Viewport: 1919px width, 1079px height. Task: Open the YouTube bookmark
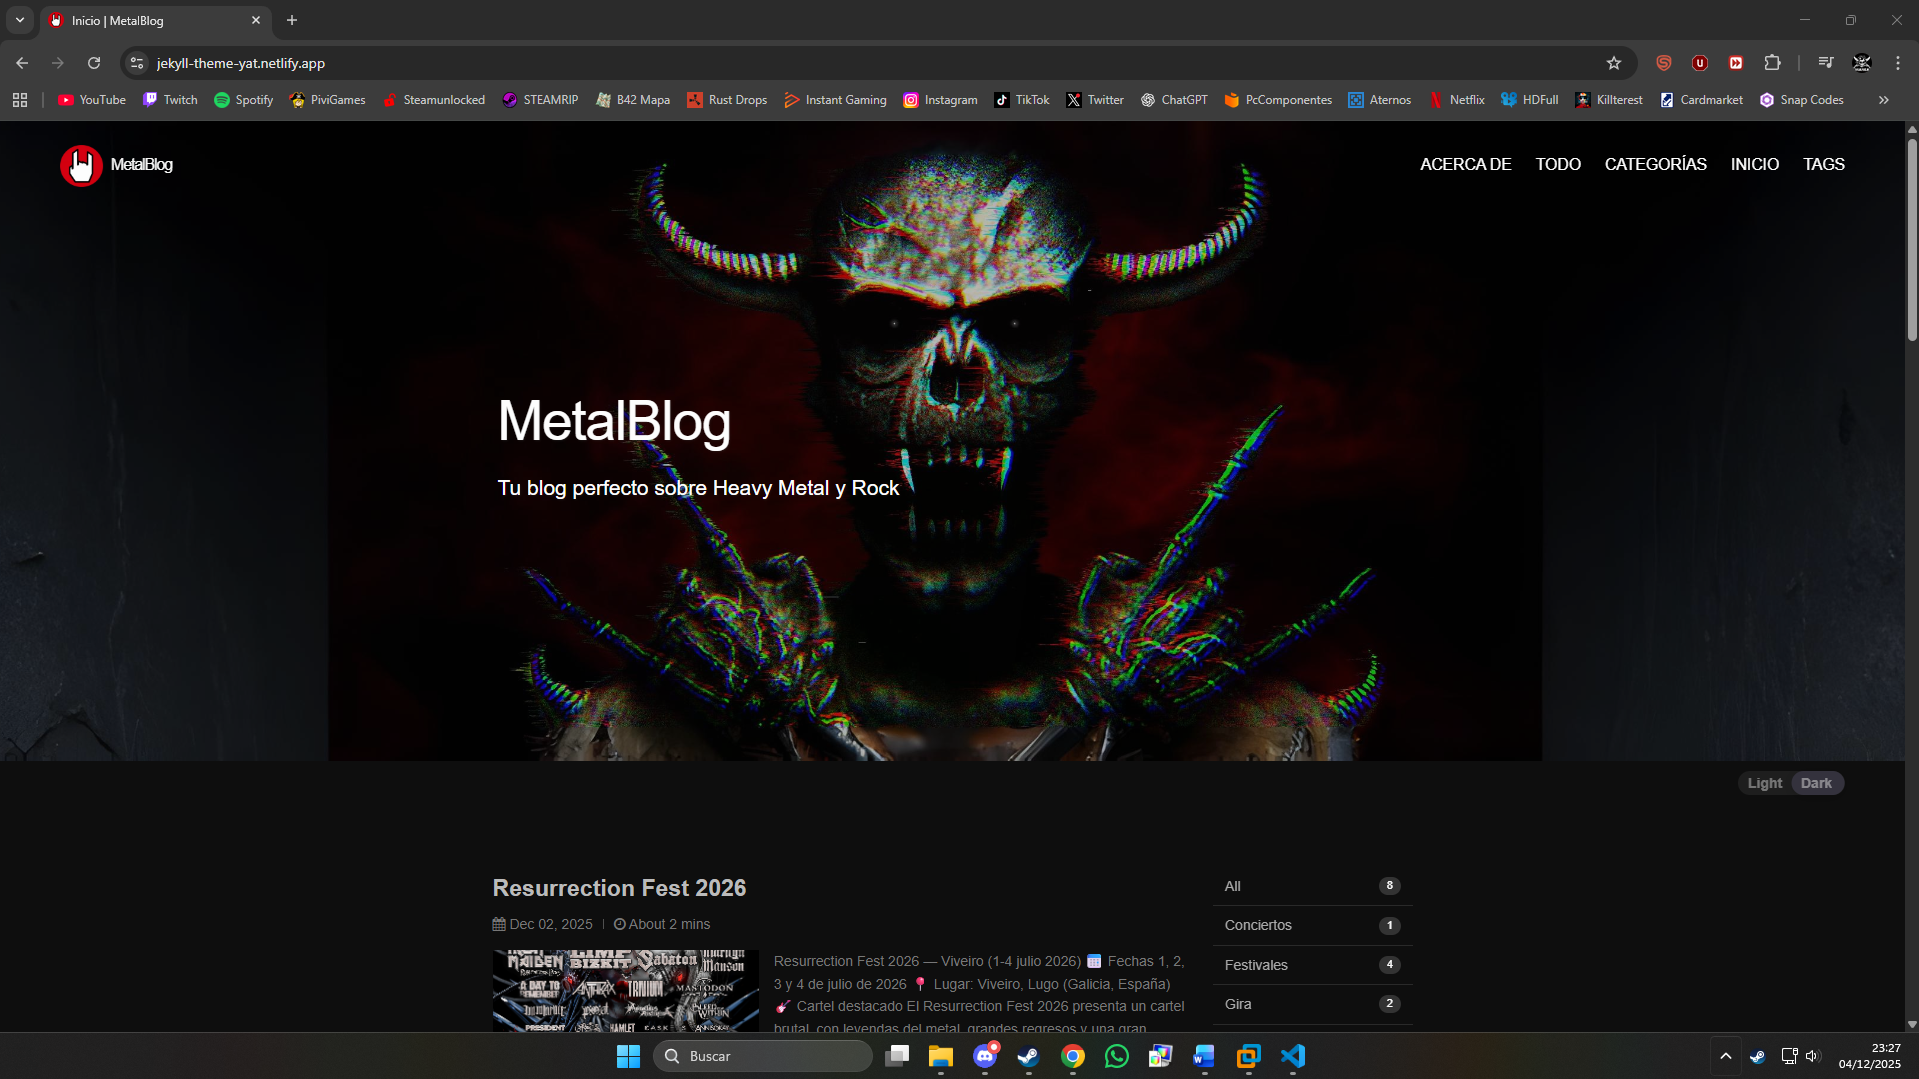92,100
